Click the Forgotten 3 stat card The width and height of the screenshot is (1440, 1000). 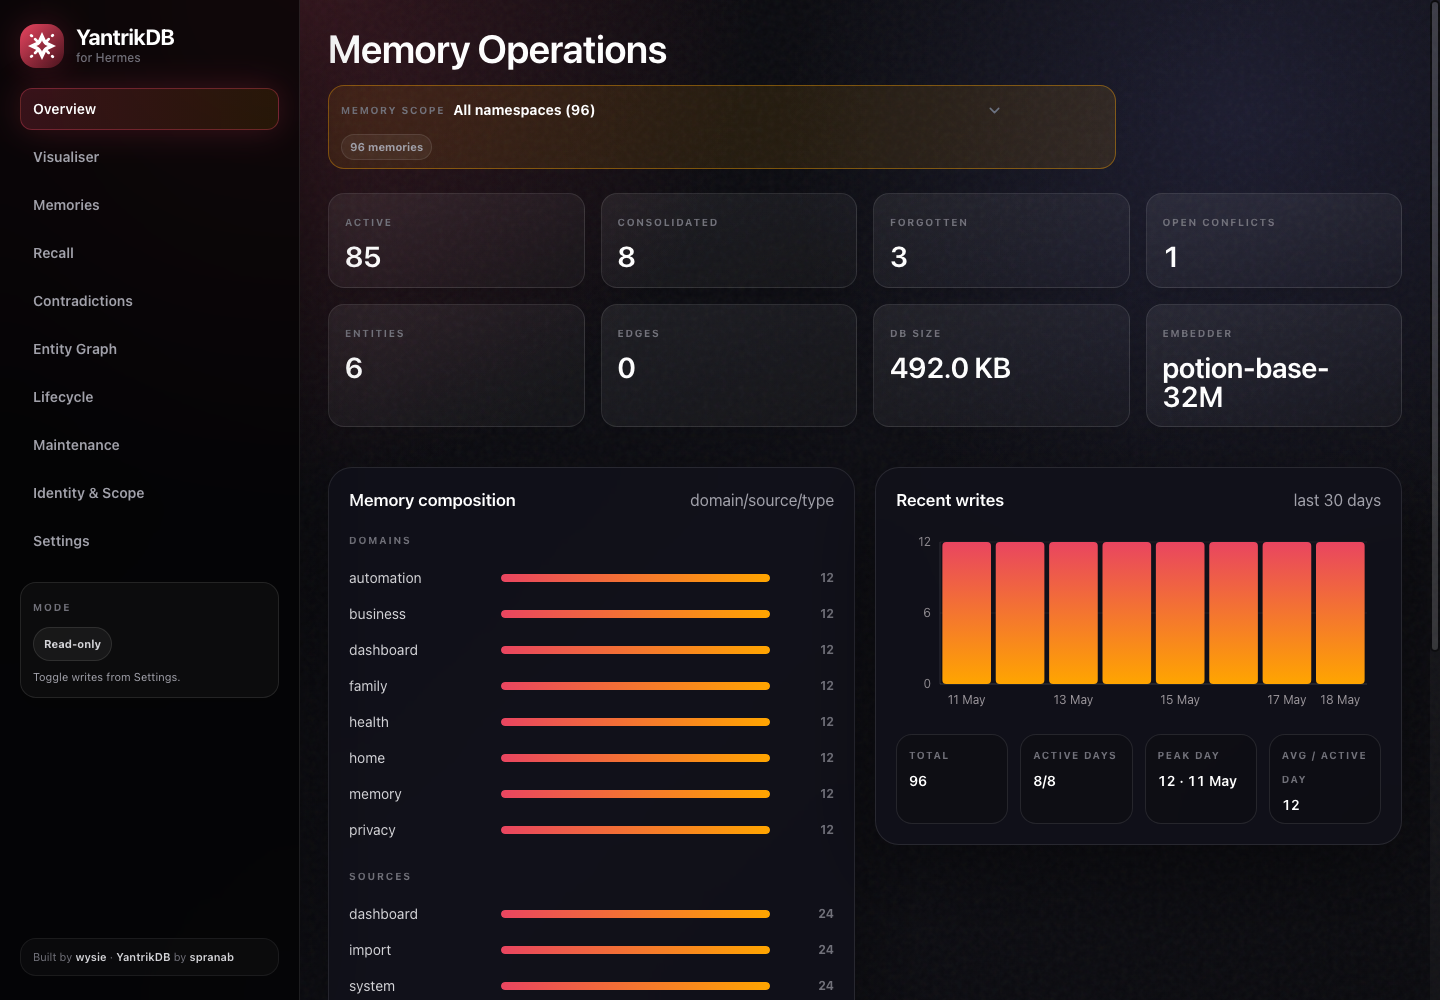point(1001,241)
